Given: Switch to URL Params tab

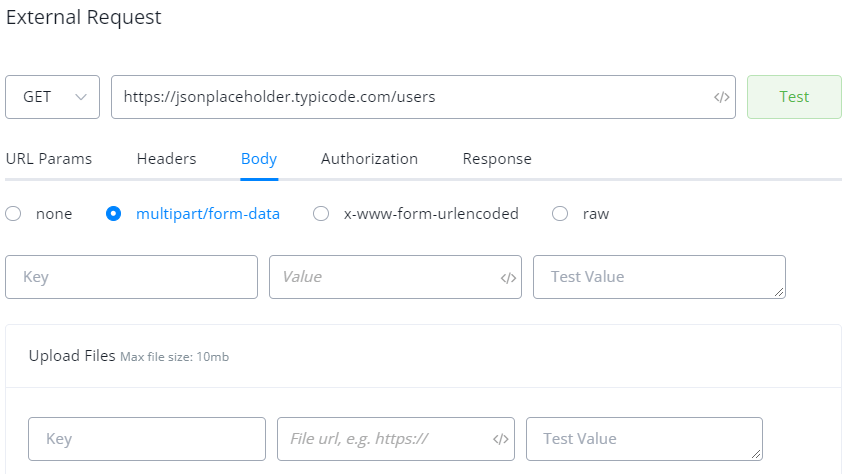Looking at the screenshot, I should click(48, 159).
